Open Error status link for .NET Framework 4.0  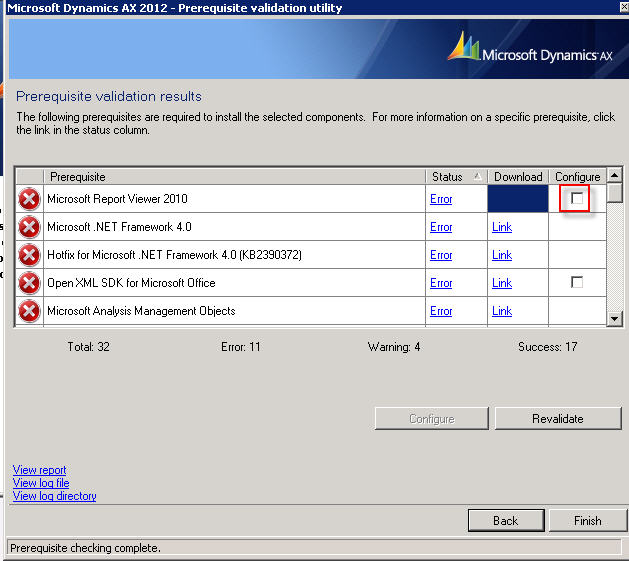(441, 227)
